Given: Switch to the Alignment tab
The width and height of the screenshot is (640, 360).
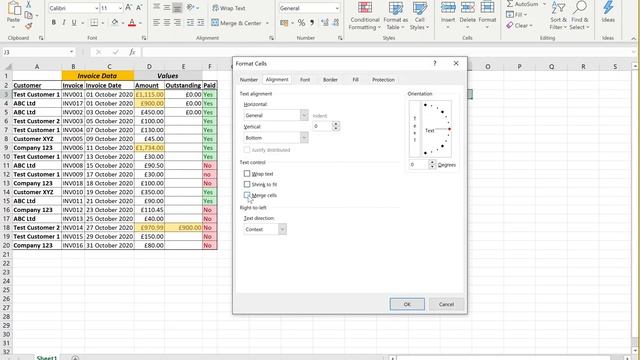Looking at the screenshot, I should click(277, 80).
